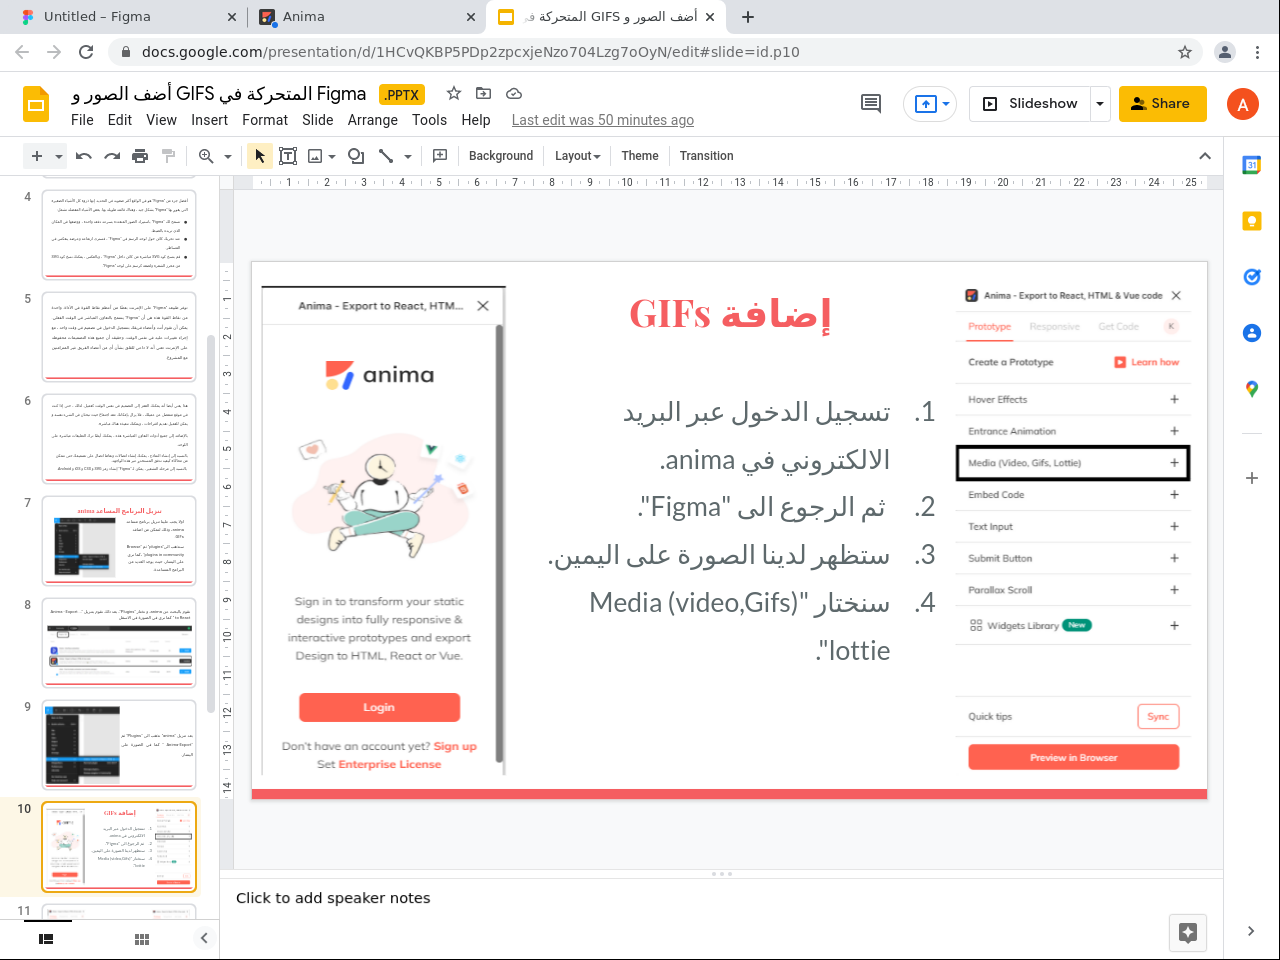
Task: Open Contacts in the side panel
Action: tap(1251, 333)
